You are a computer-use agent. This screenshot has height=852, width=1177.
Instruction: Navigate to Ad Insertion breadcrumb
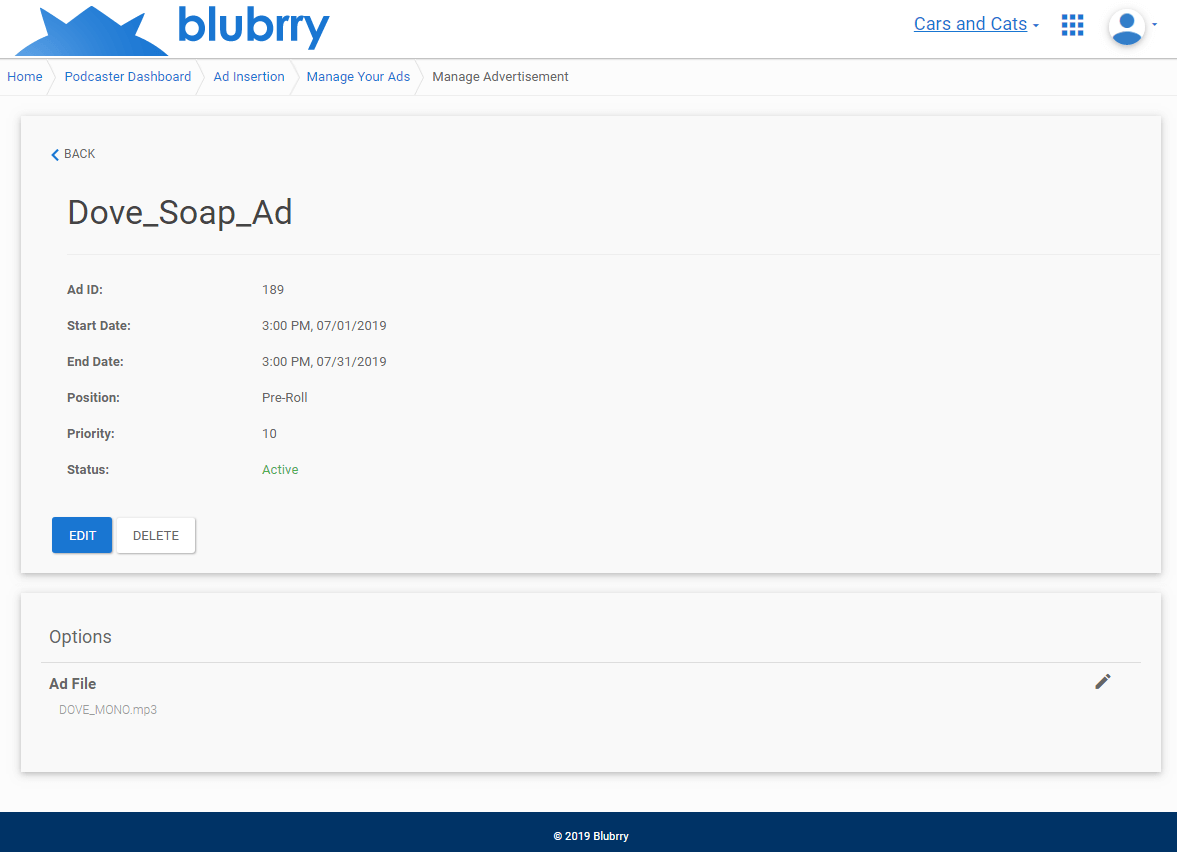[248, 77]
